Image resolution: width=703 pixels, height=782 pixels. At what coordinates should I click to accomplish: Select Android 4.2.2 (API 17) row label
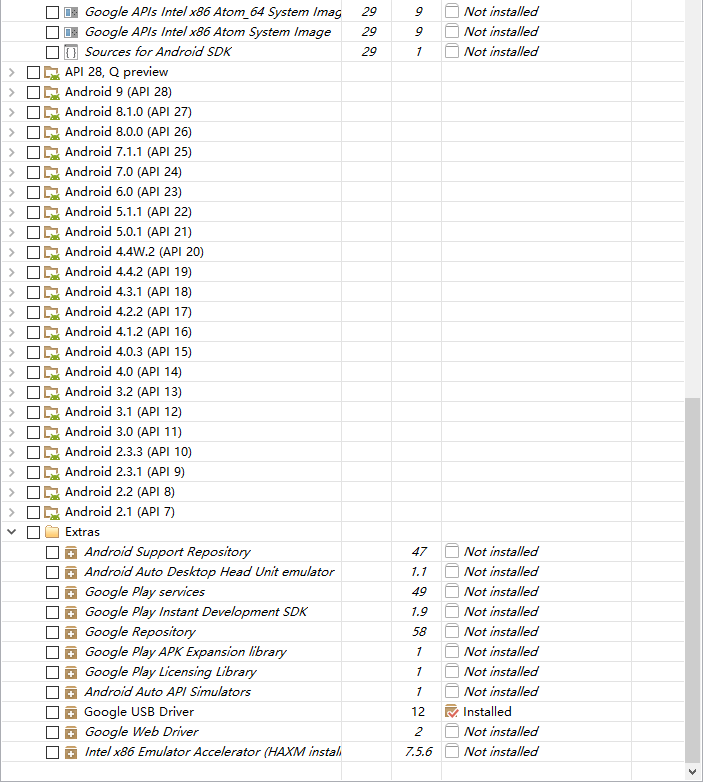[x=128, y=312]
